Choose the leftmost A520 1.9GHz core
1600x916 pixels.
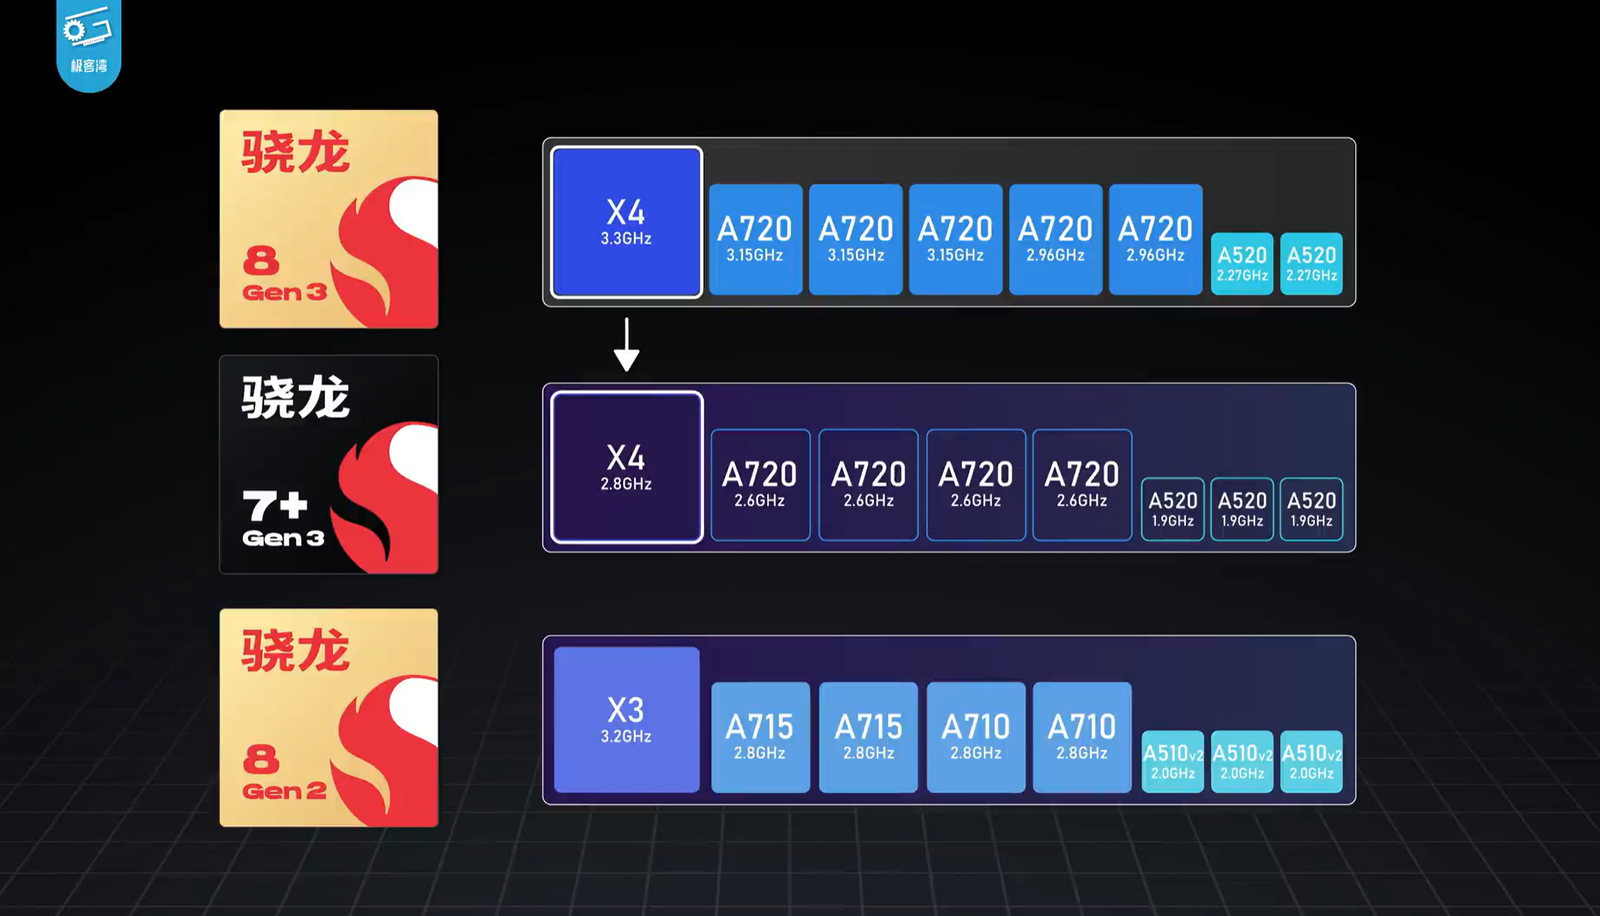1173,509
